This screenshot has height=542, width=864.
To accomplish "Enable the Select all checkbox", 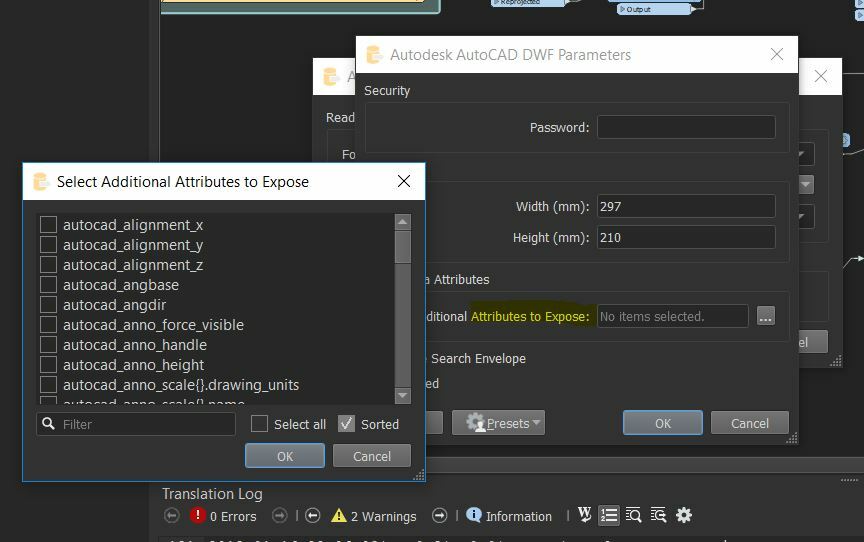I will [259, 424].
